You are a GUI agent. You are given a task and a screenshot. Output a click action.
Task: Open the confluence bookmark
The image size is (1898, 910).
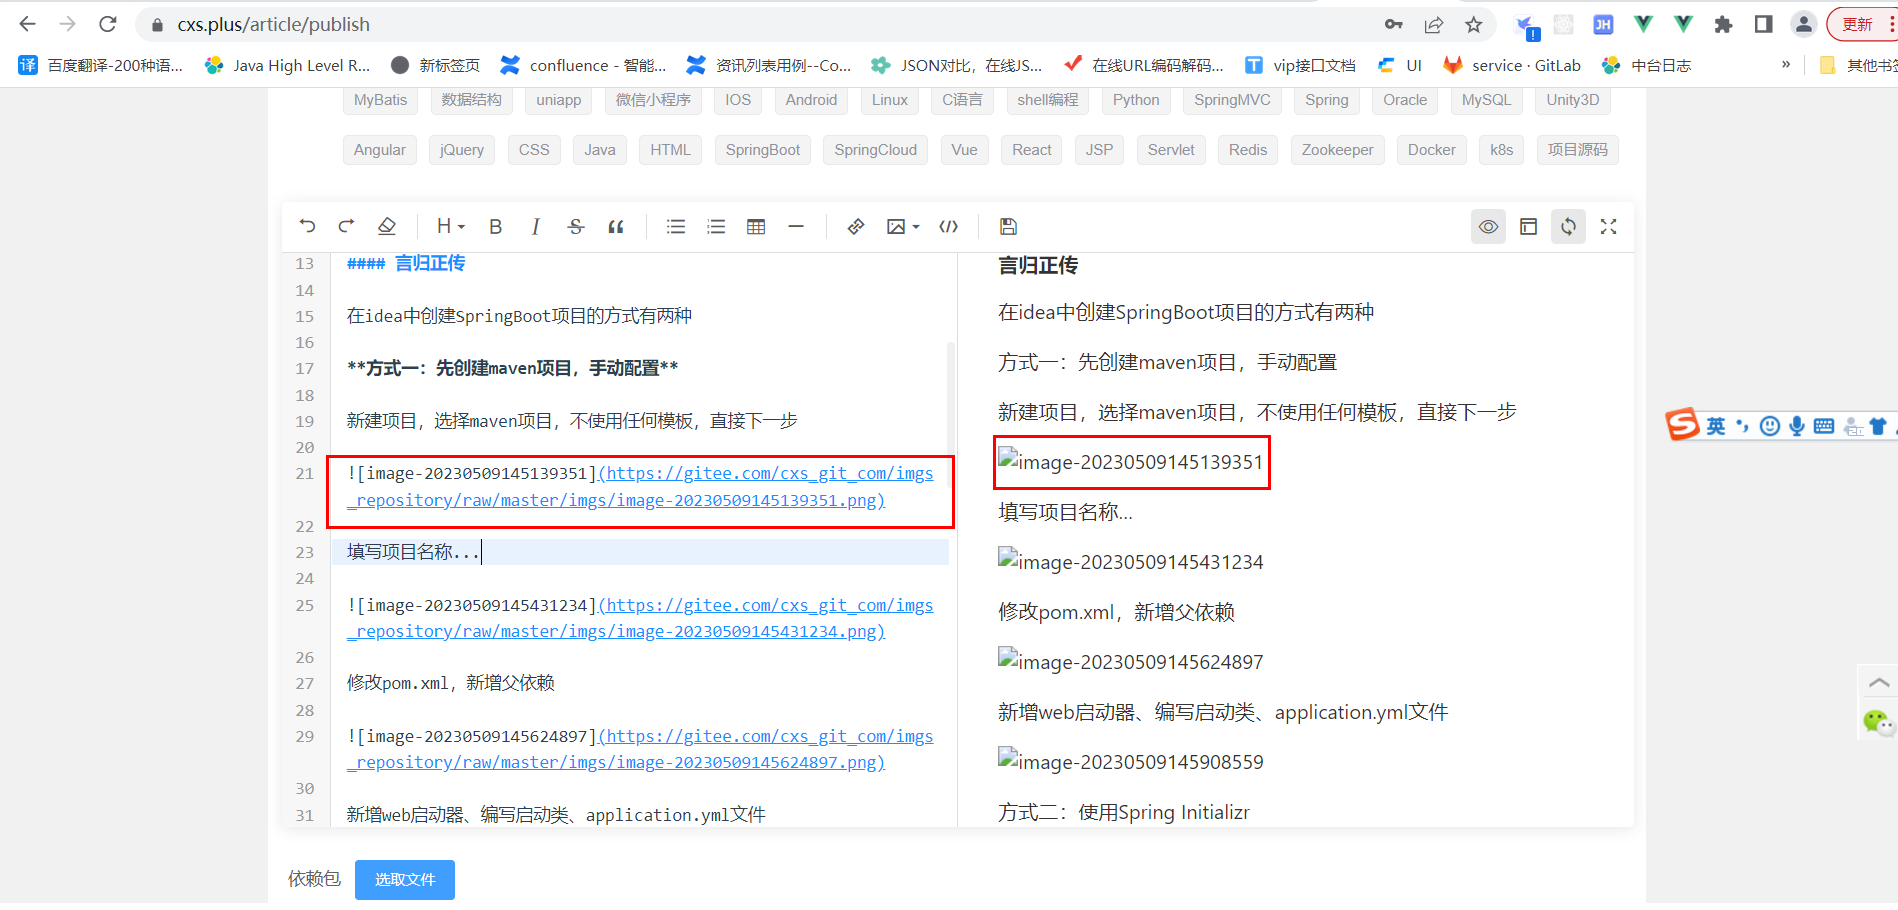click(584, 66)
